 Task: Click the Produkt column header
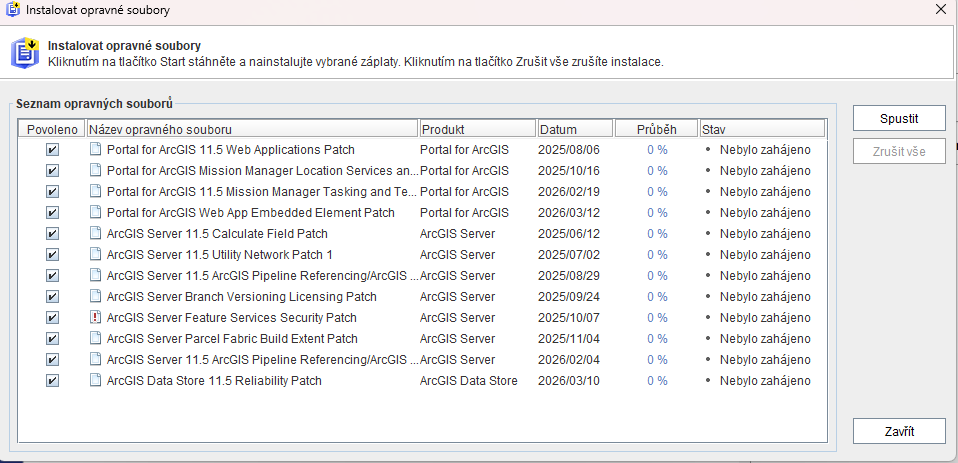(478, 129)
